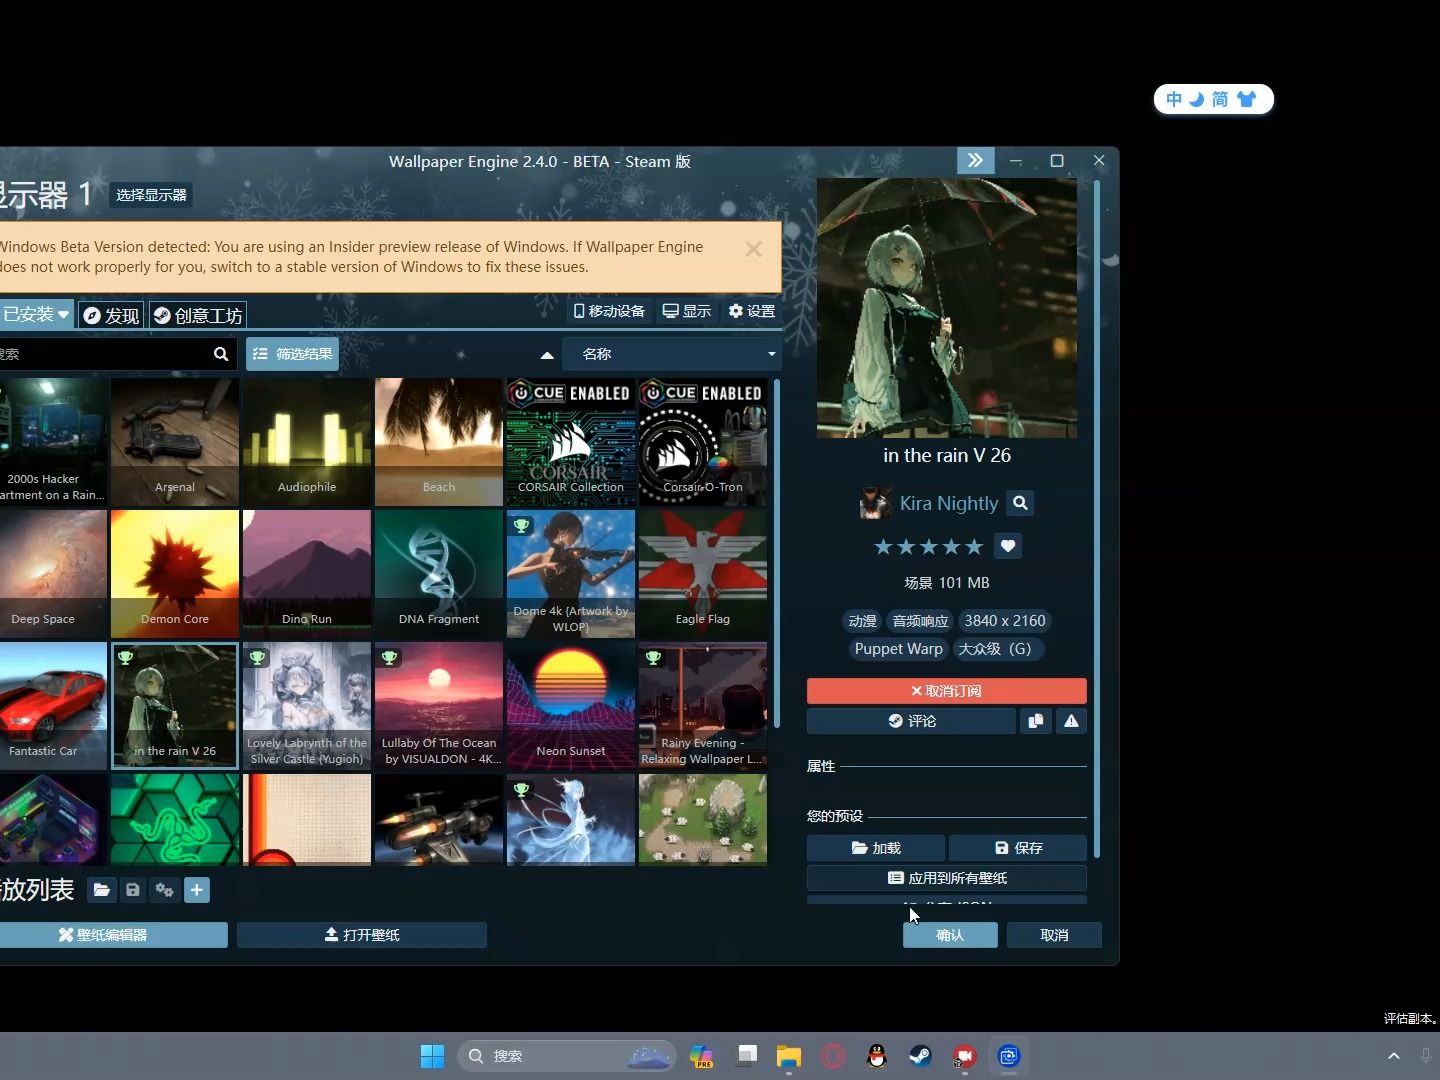This screenshot has height=1080, width=1440.
Task: Add wallpapers via the plus icon
Action: point(197,890)
